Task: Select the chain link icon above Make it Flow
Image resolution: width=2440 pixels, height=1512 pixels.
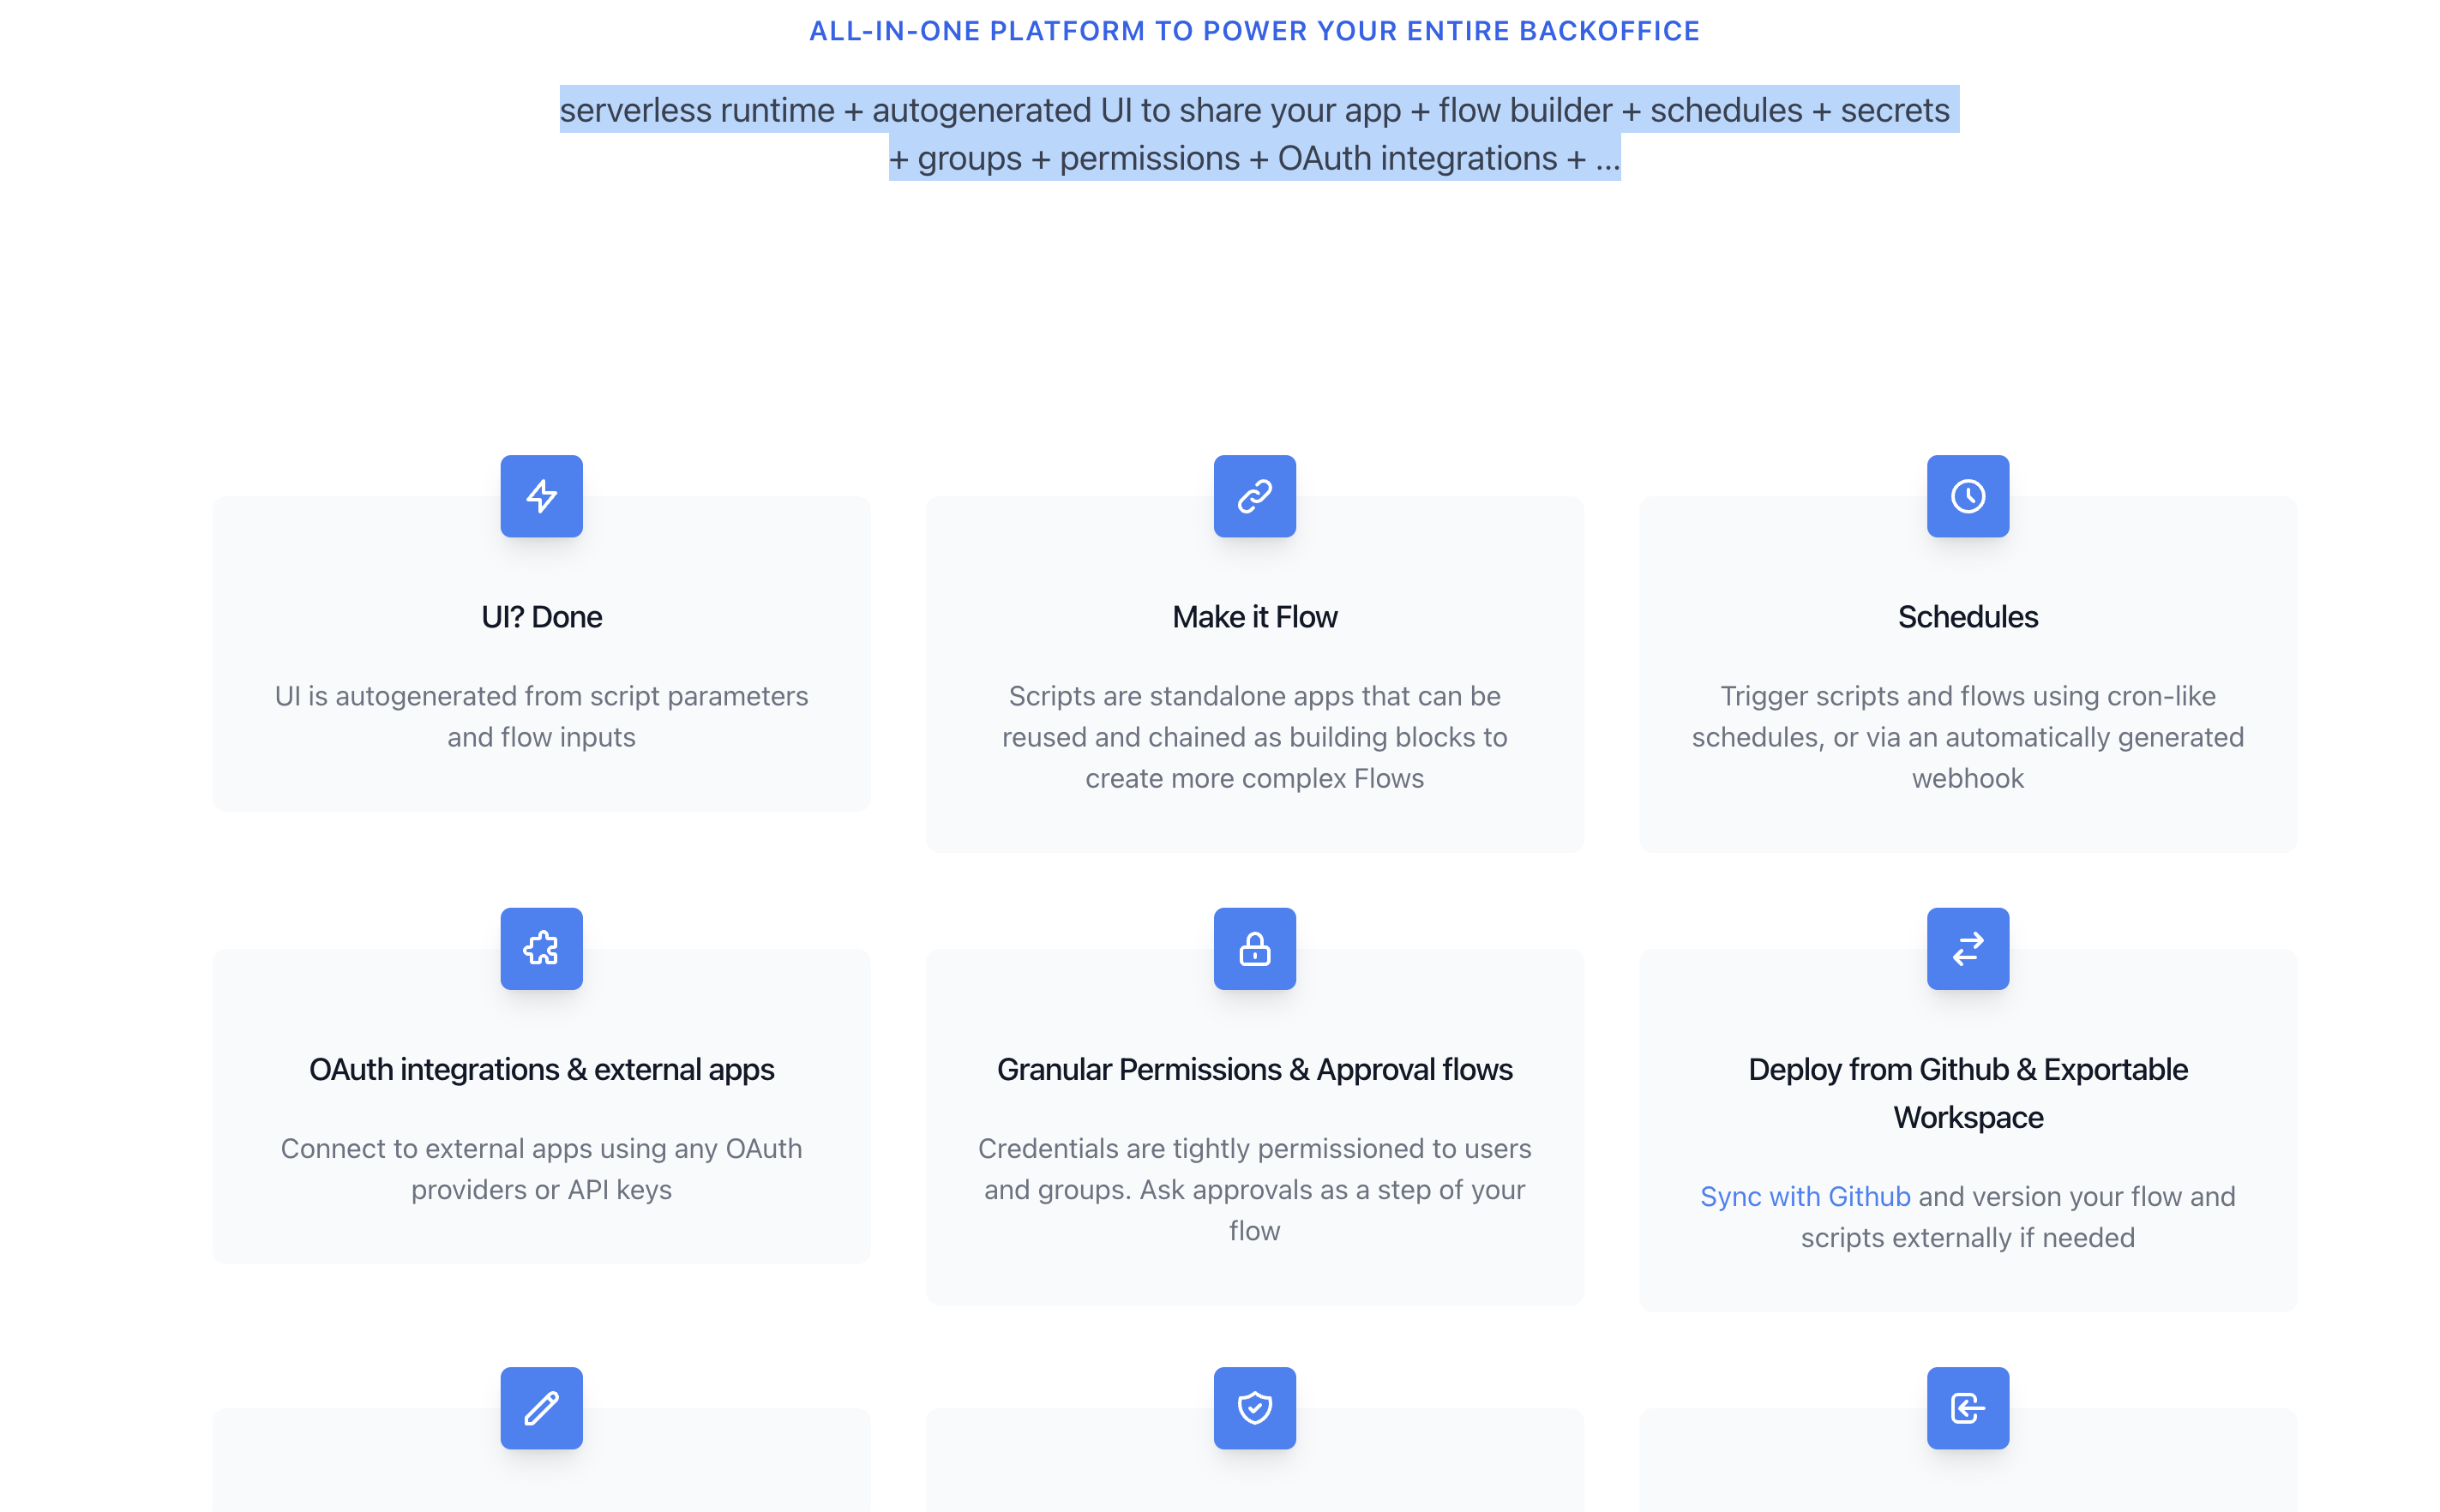Action: pos(1254,496)
